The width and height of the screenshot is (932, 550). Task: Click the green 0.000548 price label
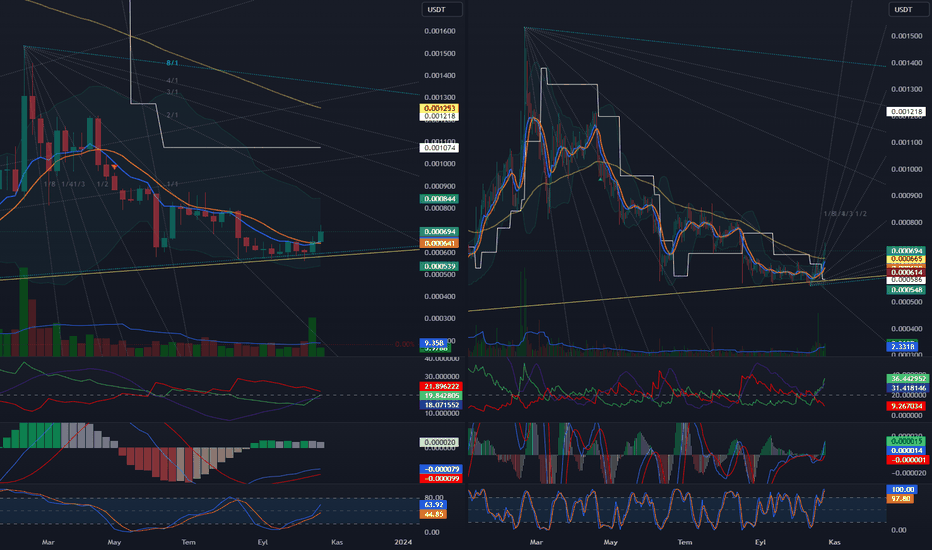[906, 290]
